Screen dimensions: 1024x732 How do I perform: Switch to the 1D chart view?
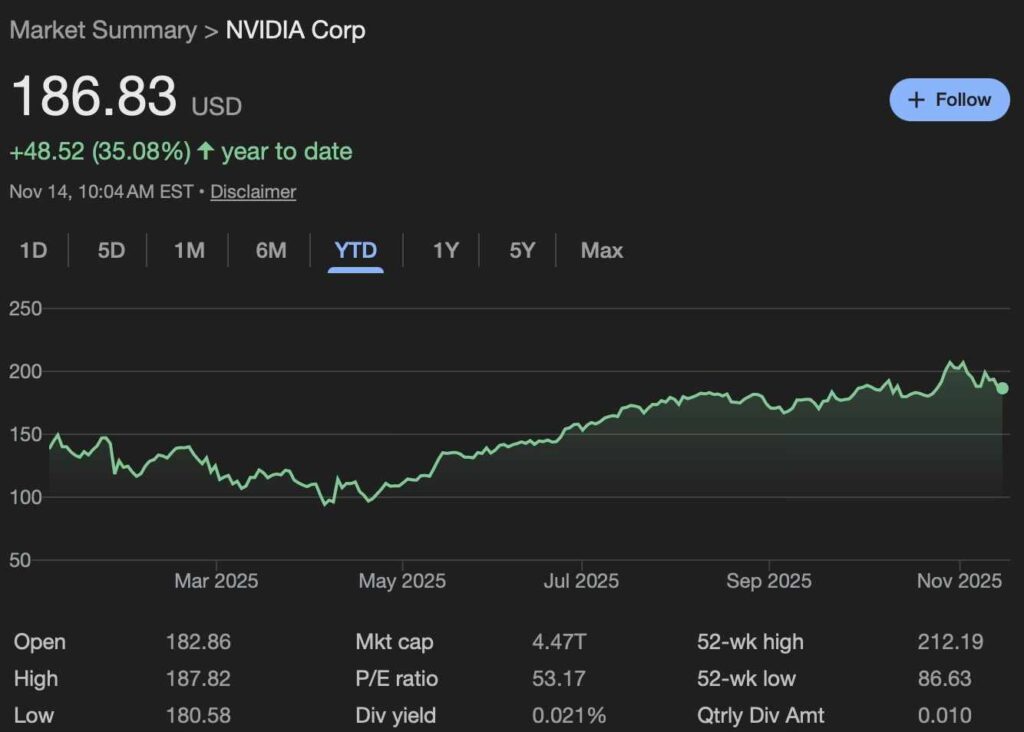click(x=32, y=251)
